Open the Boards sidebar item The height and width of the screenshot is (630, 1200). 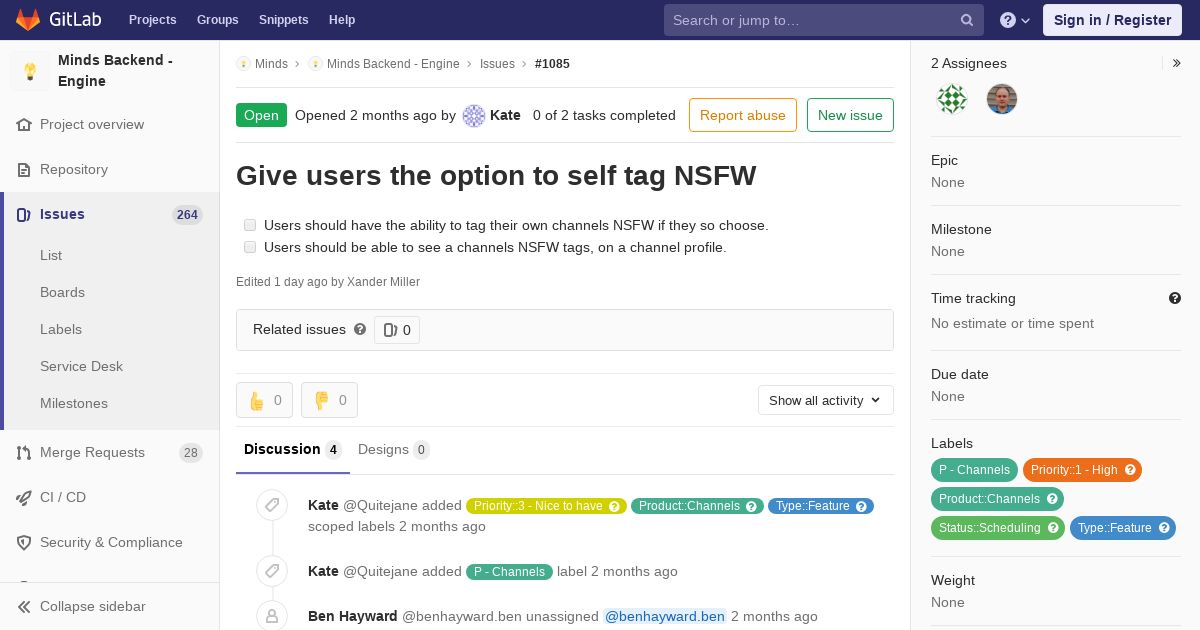[x=62, y=292]
